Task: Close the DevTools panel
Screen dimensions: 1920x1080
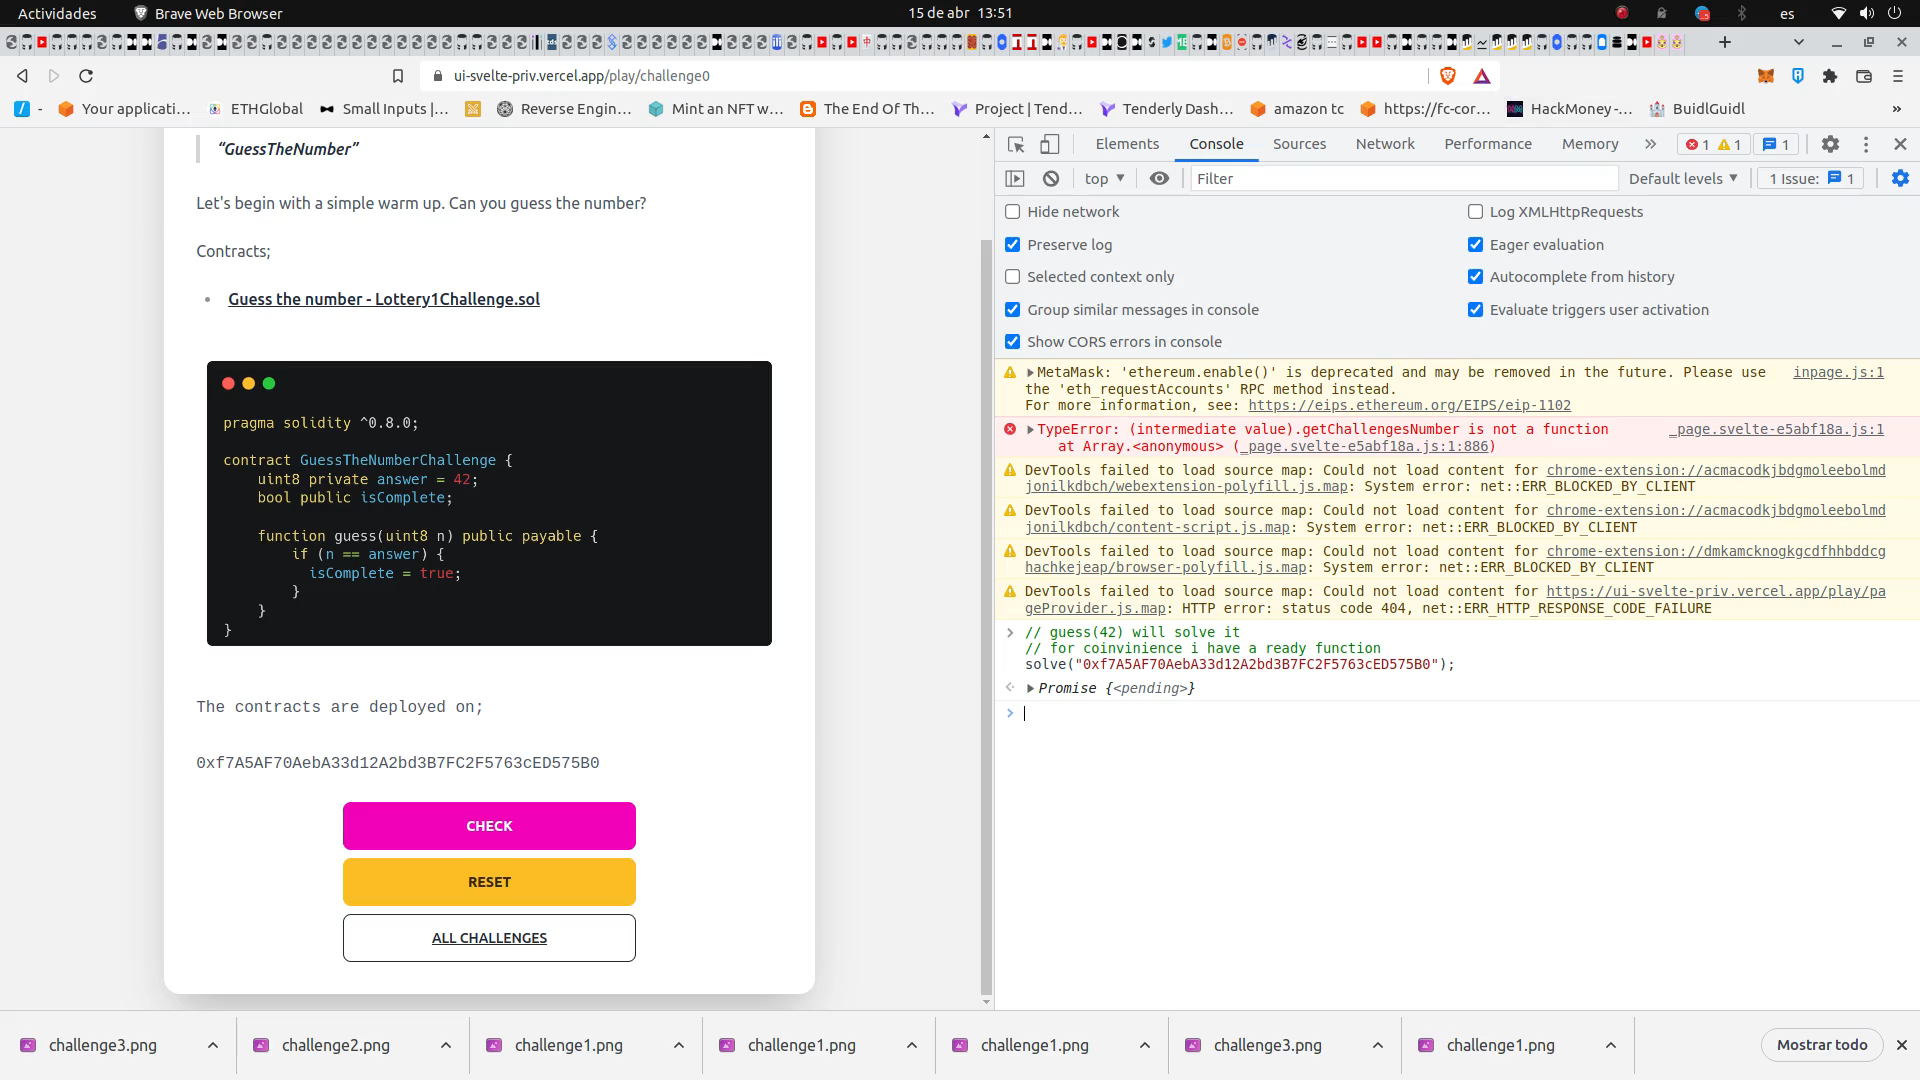Action: pyautogui.click(x=1901, y=144)
